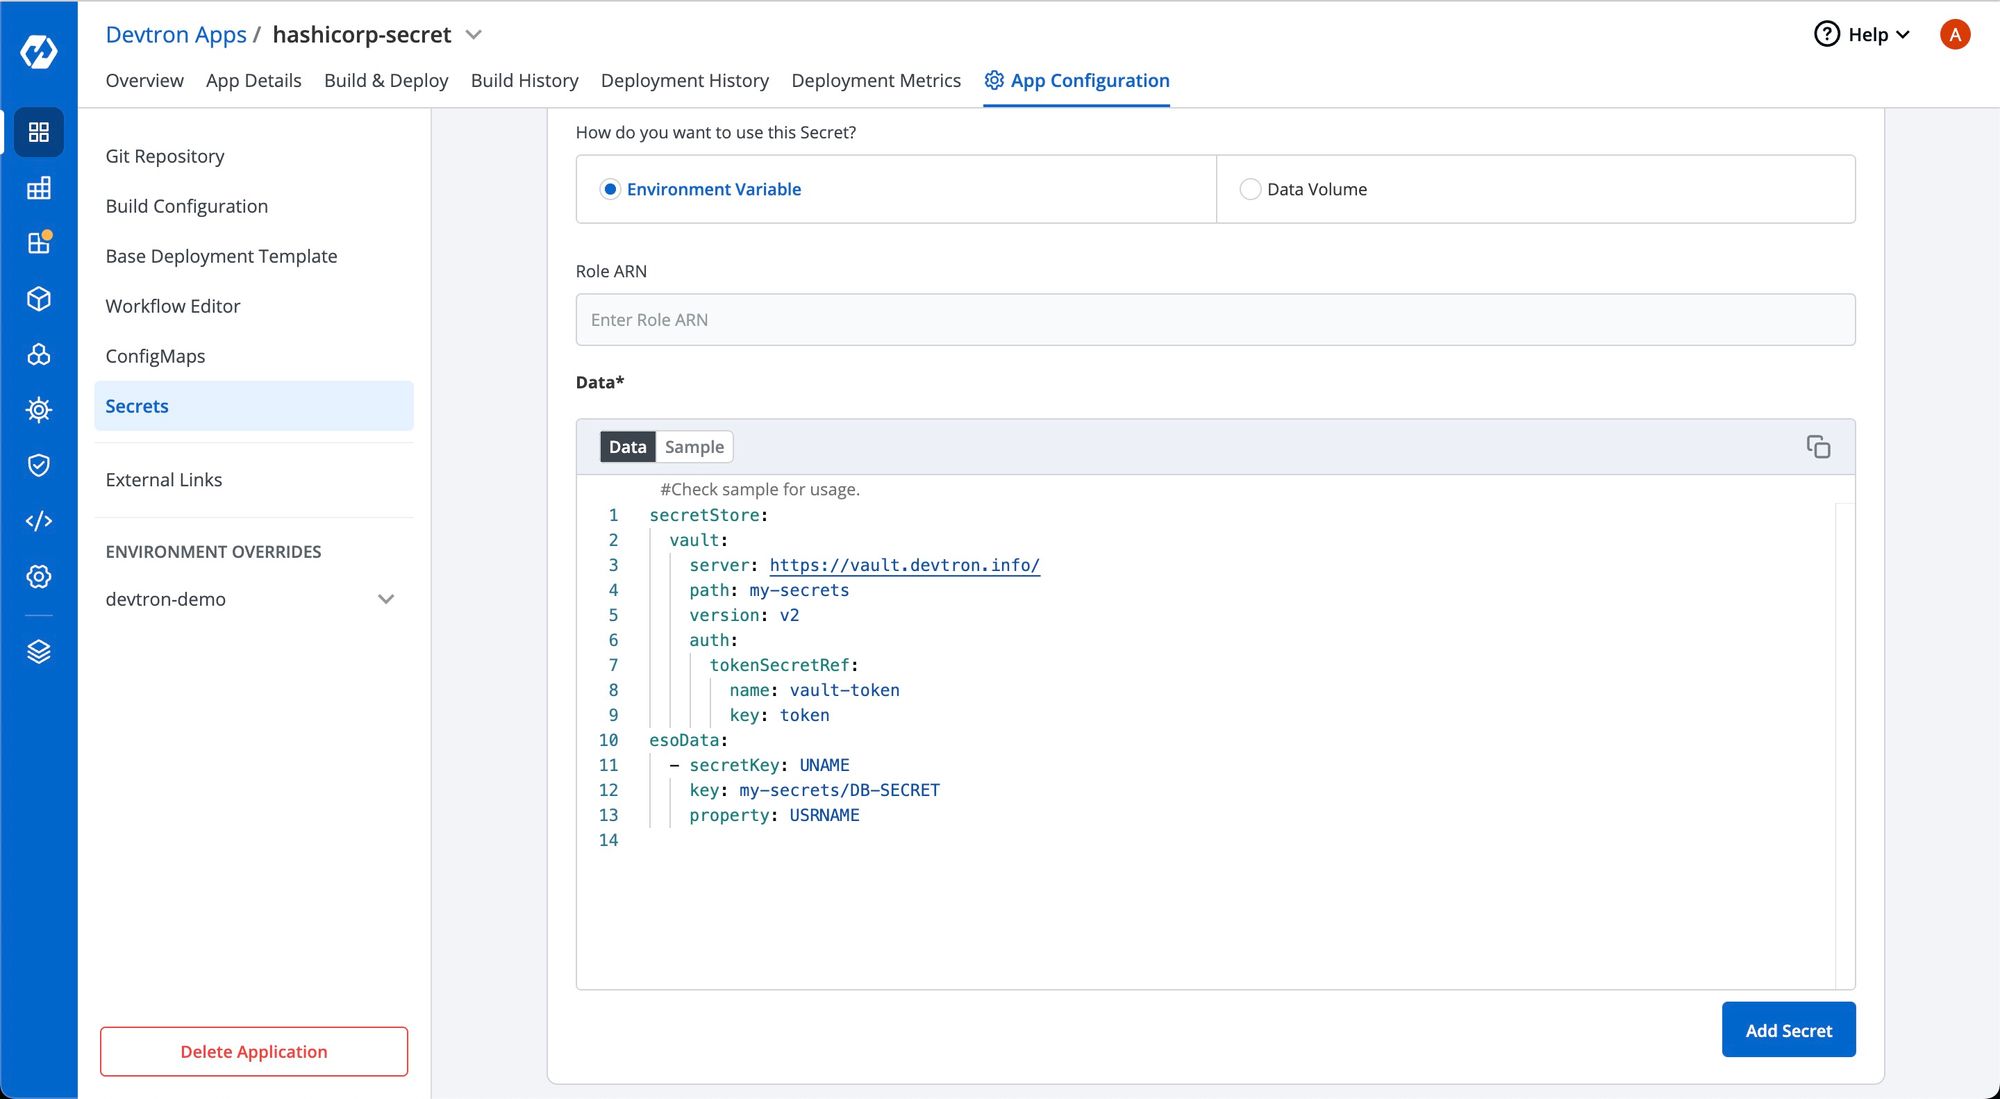
Task: Expand hashicorp-secret app name dropdown
Action: pyautogui.click(x=474, y=35)
